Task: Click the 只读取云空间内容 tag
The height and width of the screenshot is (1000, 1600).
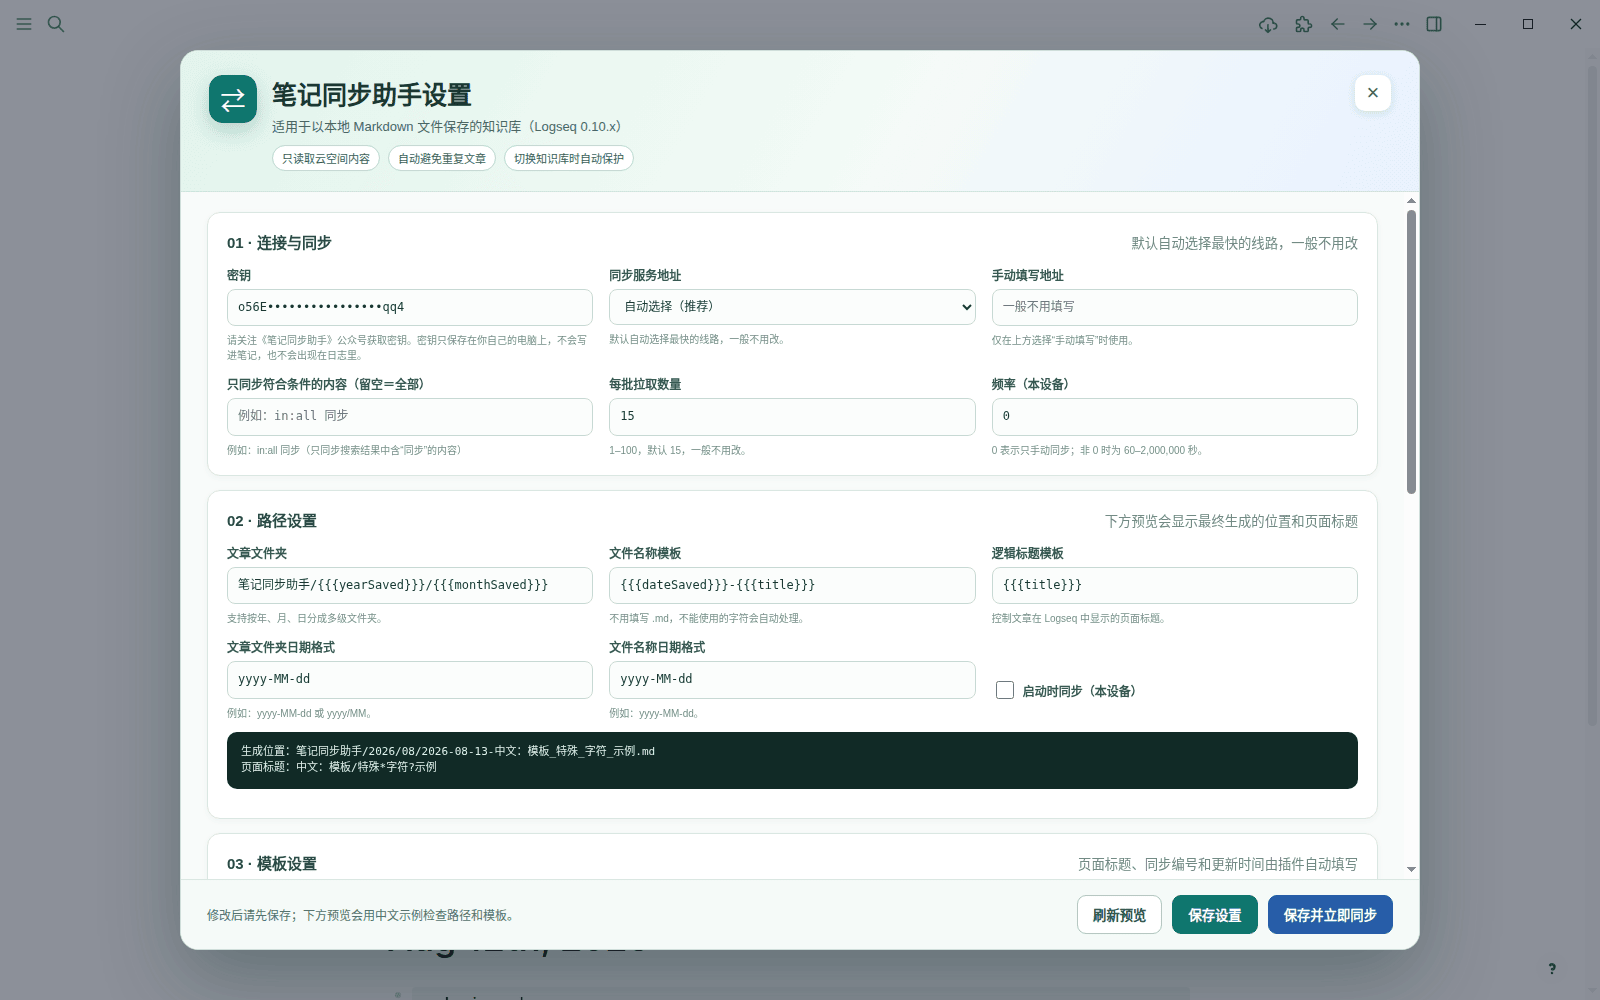Action: tap(326, 158)
